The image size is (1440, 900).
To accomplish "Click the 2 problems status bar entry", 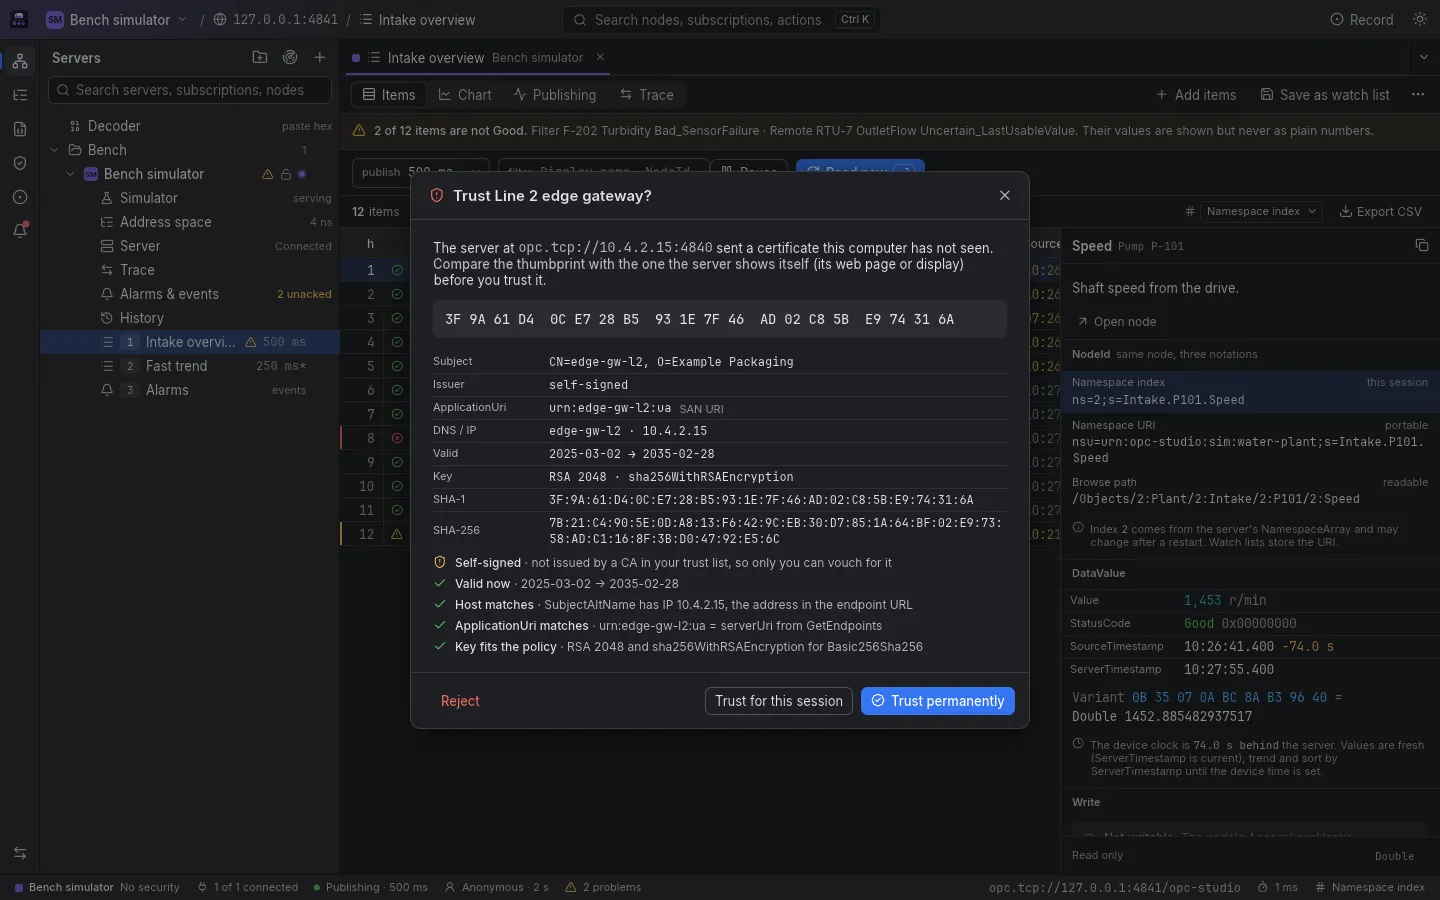I will click(603, 887).
